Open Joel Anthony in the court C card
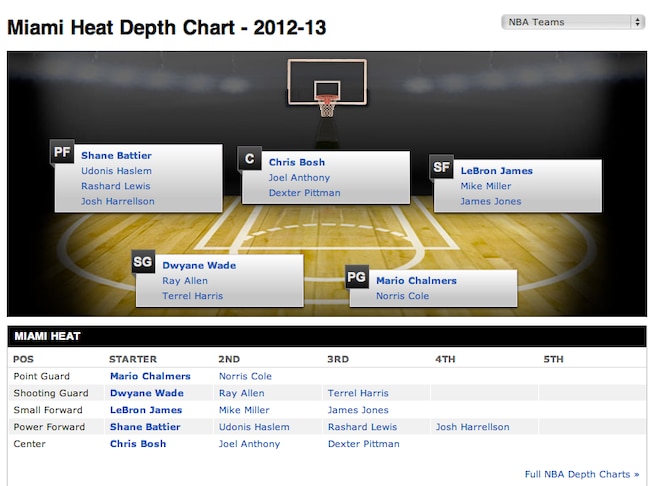Viewport: 649px width, 486px height. click(x=299, y=178)
